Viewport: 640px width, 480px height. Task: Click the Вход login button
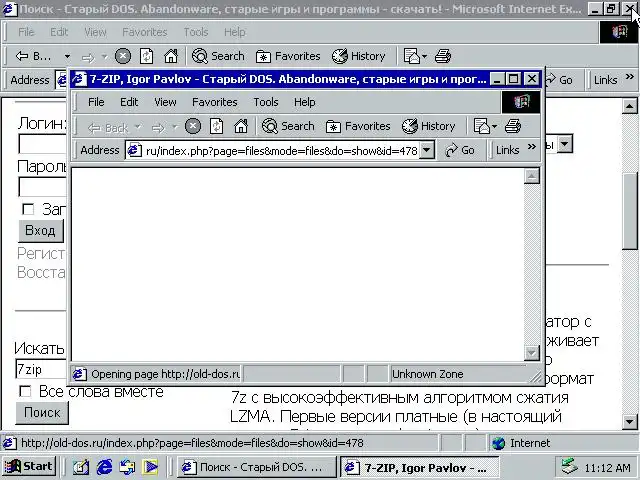(40, 231)
